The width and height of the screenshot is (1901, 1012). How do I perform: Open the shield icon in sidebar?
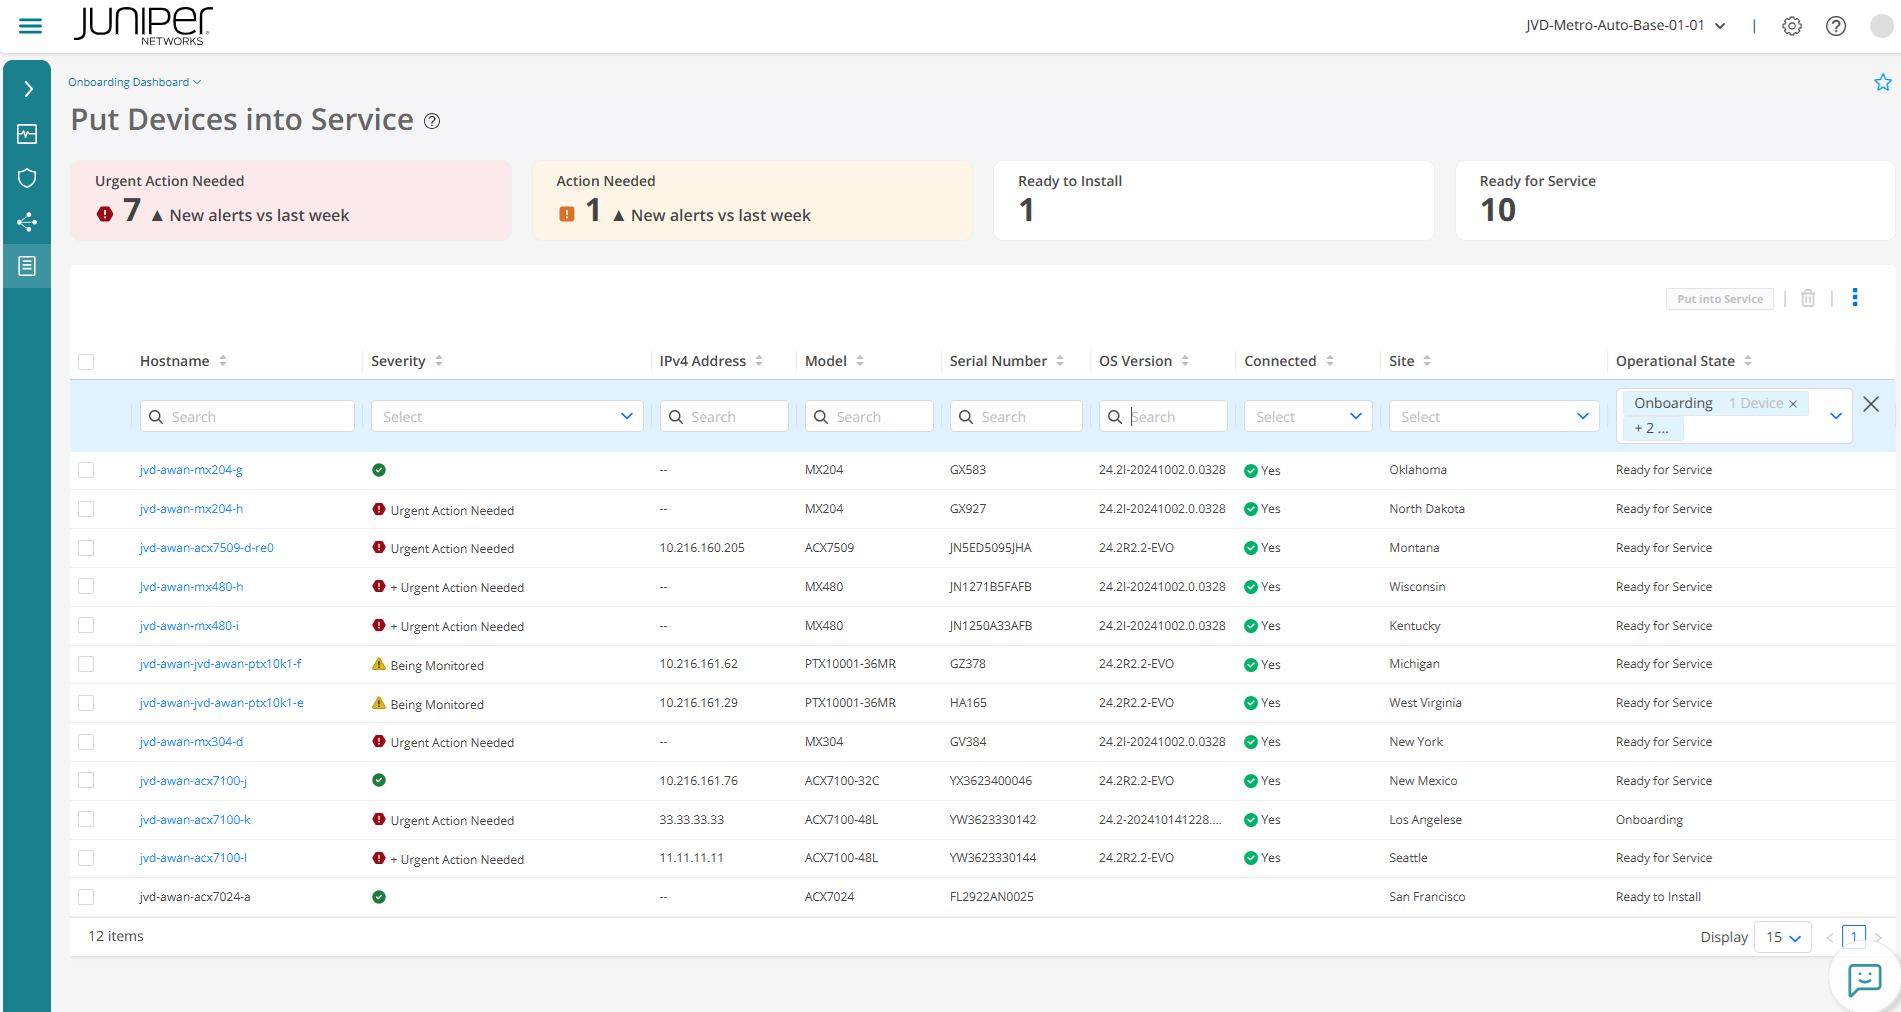(x=27, y=178)
